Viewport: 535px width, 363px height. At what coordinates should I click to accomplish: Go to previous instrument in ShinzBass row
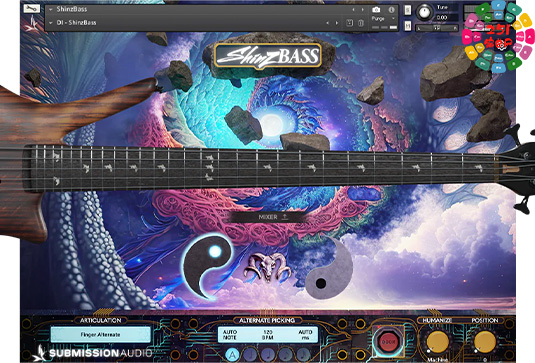coord(353,10)
